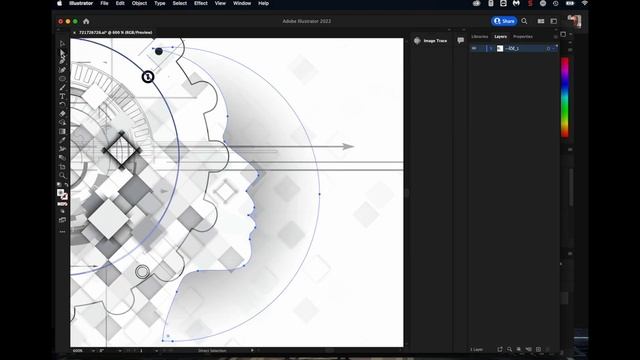This screenshot has height=360, width=640.
Task: Click the Edit Toolbar three-dots icon
Action: coord(62,232)
